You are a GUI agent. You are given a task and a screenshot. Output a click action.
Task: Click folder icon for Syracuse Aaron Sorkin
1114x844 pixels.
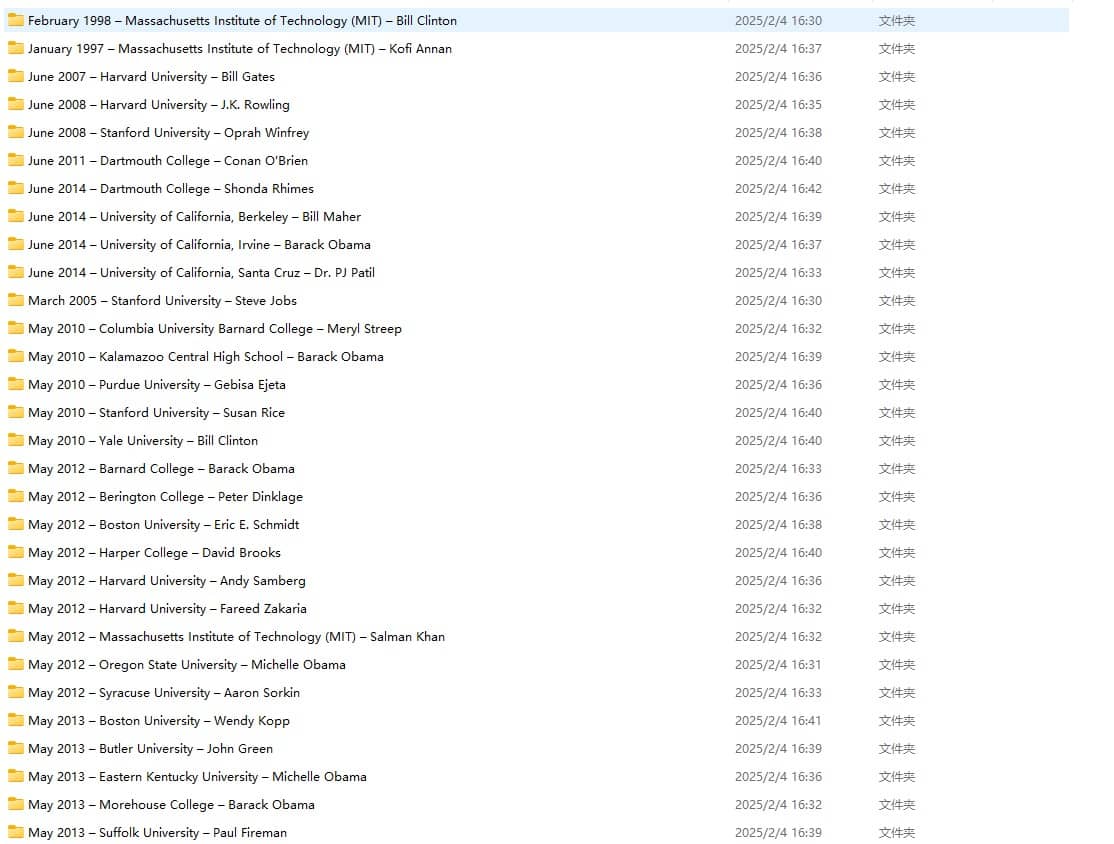[x=16, y=692]
